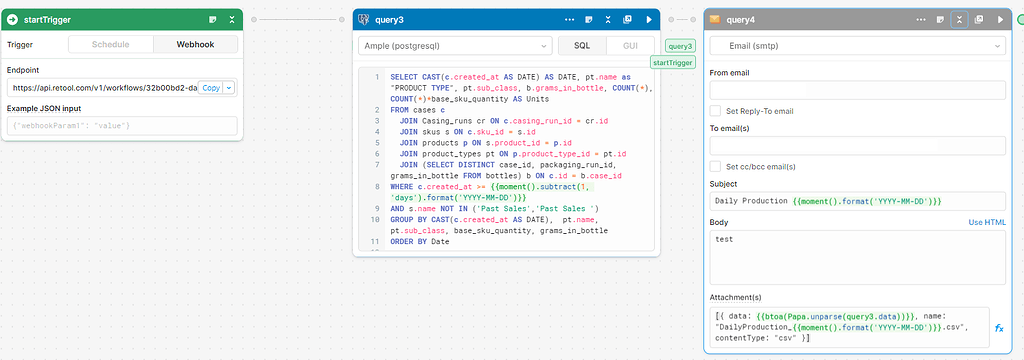The width and height of the screenshot is (1024, 360).
Task: Open the note icon on startTrigger block
Action: click(x=213, y=20)
